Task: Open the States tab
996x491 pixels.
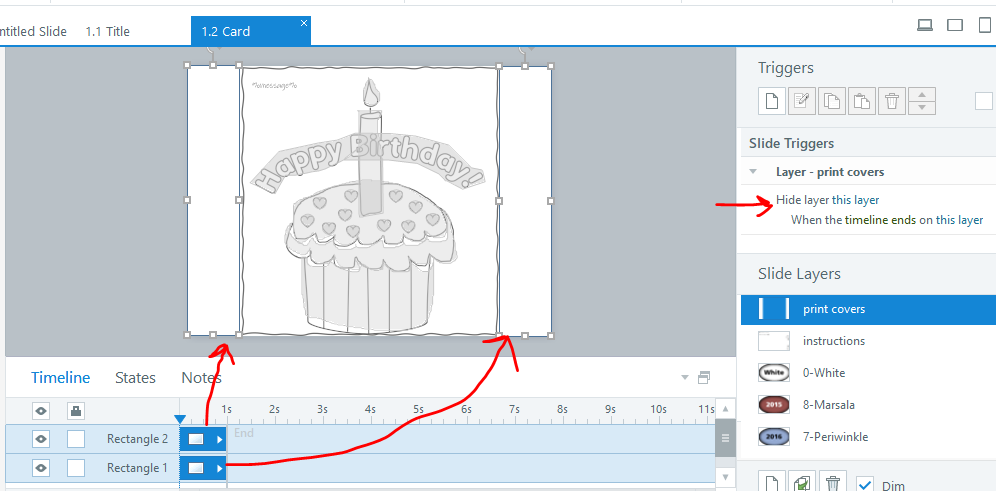Action: (135, 378)
